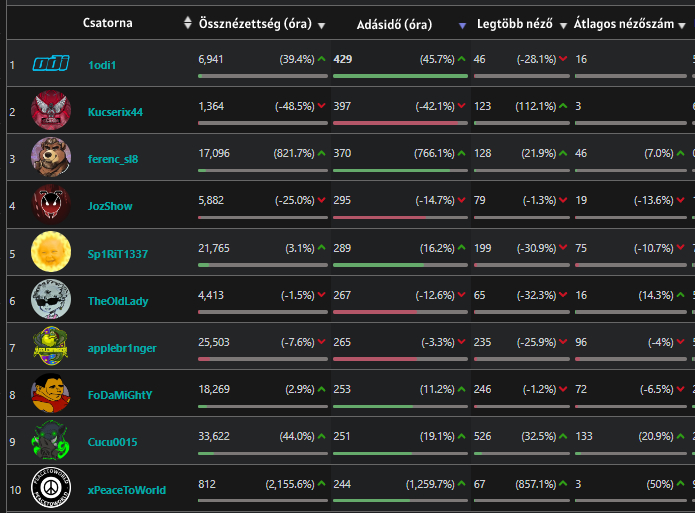
Task: Click 1odi1's green airtime progress bar
Action: pyautogui.click(x=400, y=75)
